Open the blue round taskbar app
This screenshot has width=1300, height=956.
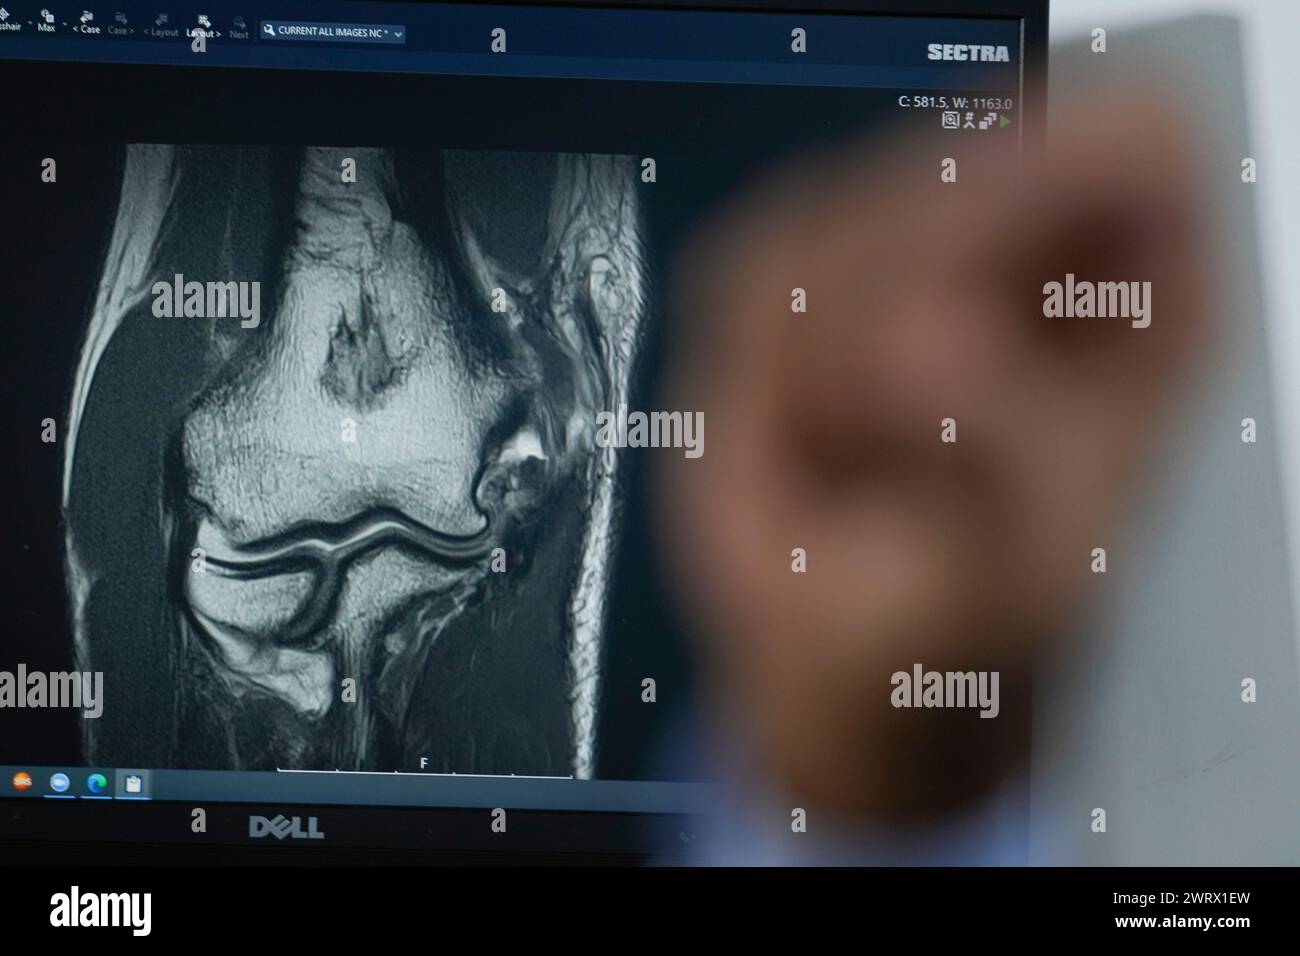[59, 784]
